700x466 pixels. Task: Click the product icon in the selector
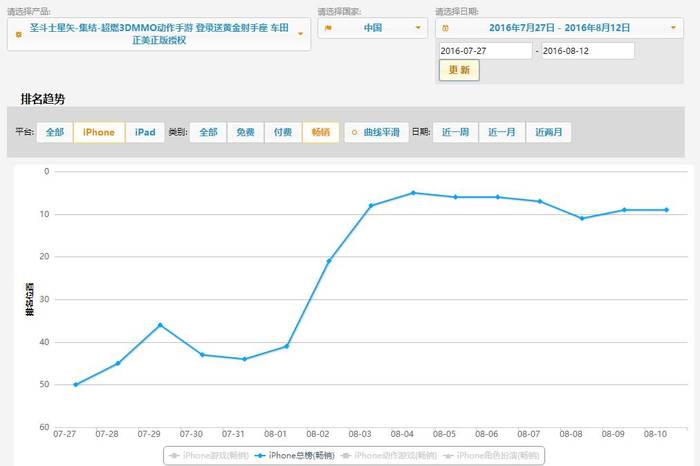(x=18, y=34)
